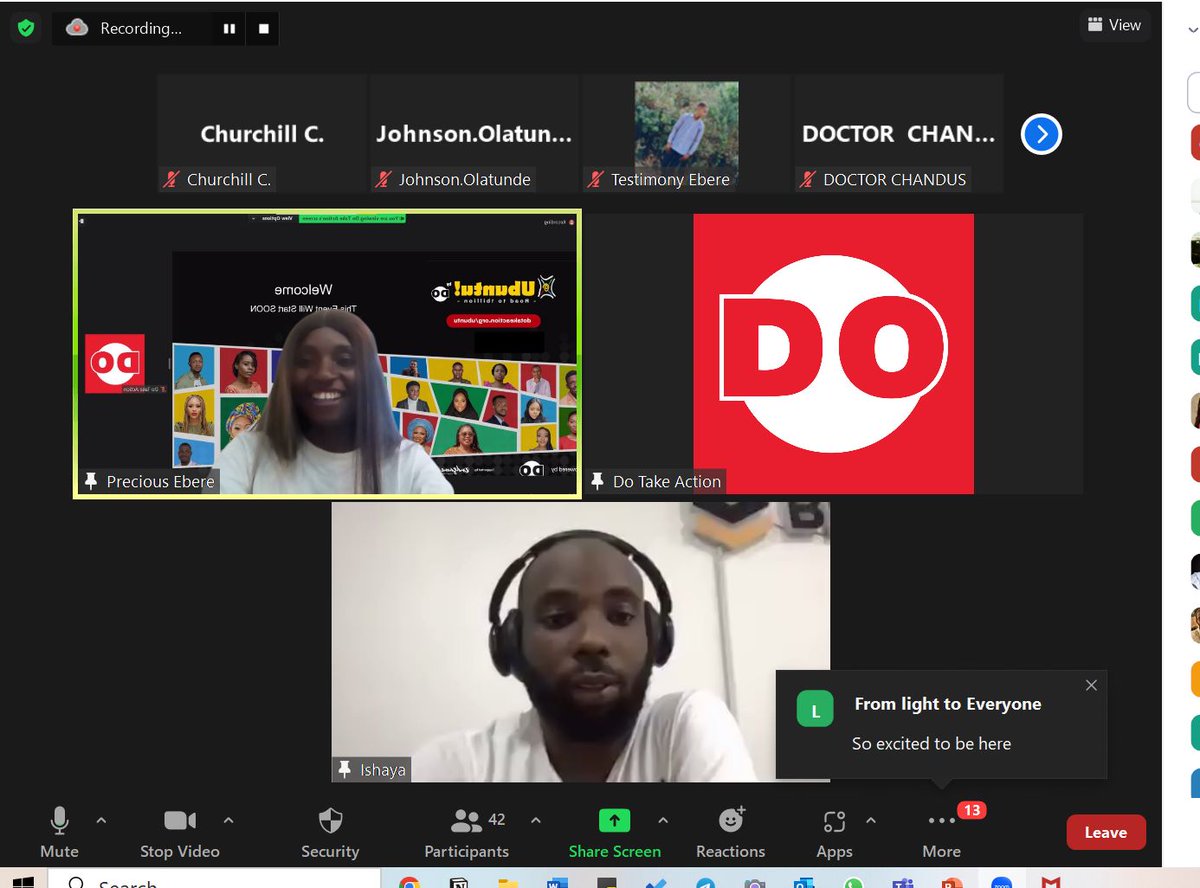Mute the microphone
The height and width of the screenshot is (888, 1200).
click(59, 832)
